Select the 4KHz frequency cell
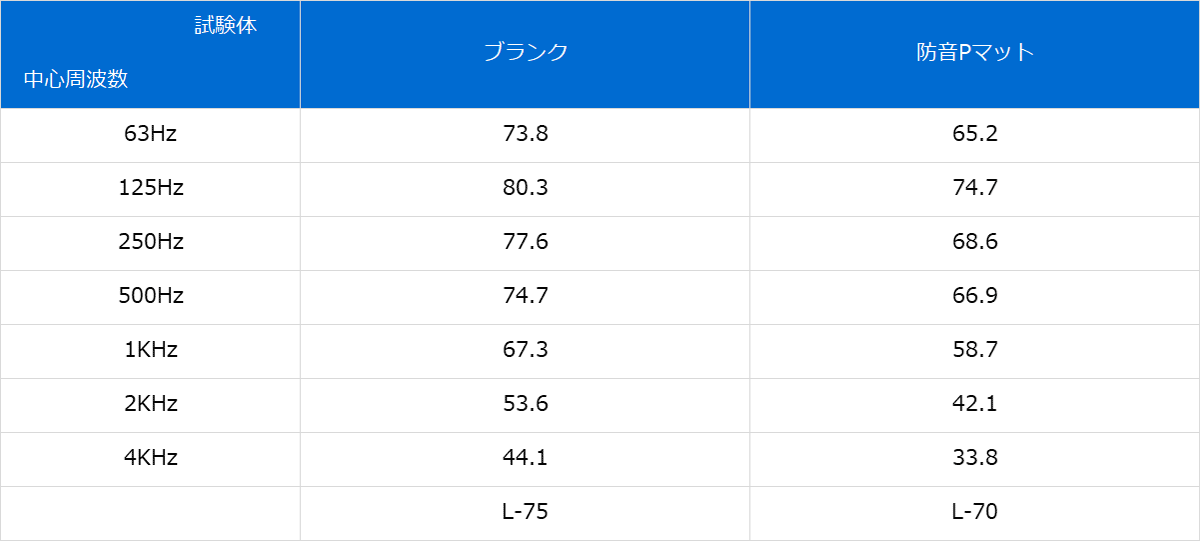Screen dimensions: 1200x541 tap(150, 458)
